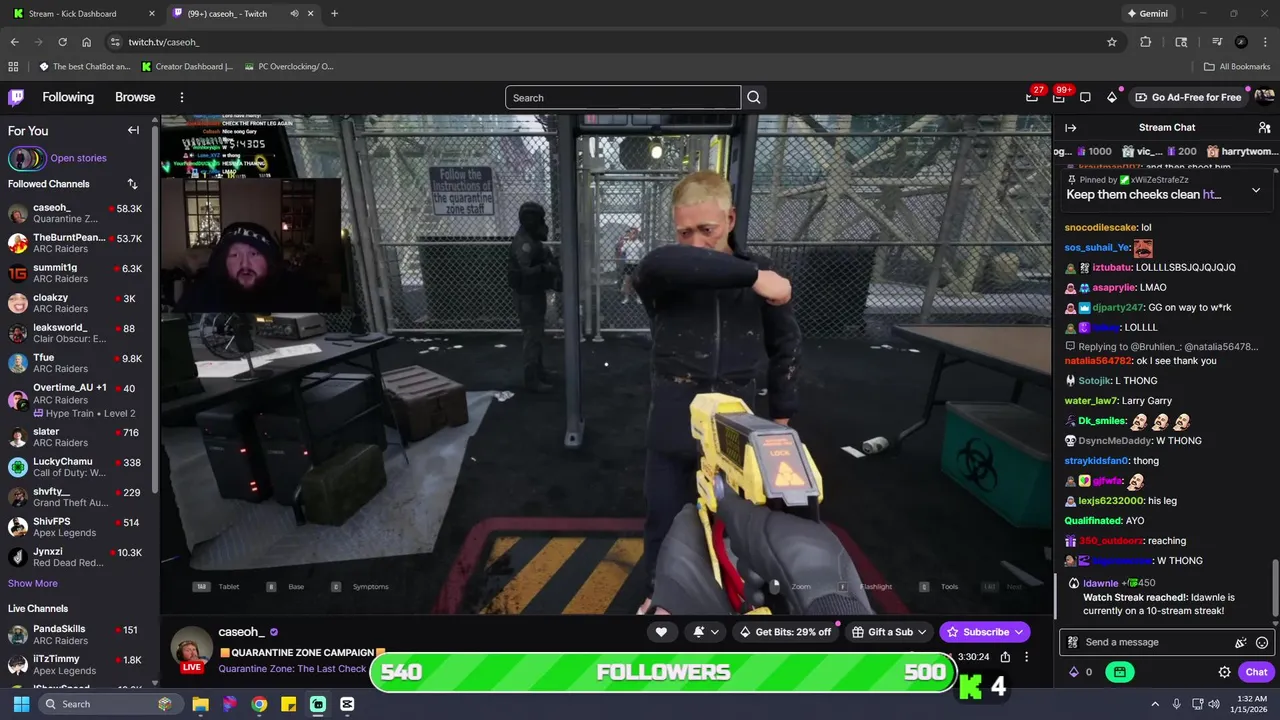The width and height of the screenshot is (1280, 720).
Task: Open caseoh_ avatar with LIVE badge
Action: 191,650
